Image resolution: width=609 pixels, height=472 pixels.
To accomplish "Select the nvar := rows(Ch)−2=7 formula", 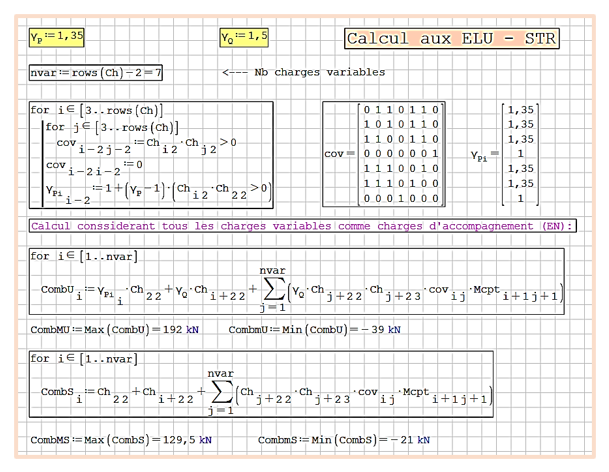I will click(x=96, y=73).
